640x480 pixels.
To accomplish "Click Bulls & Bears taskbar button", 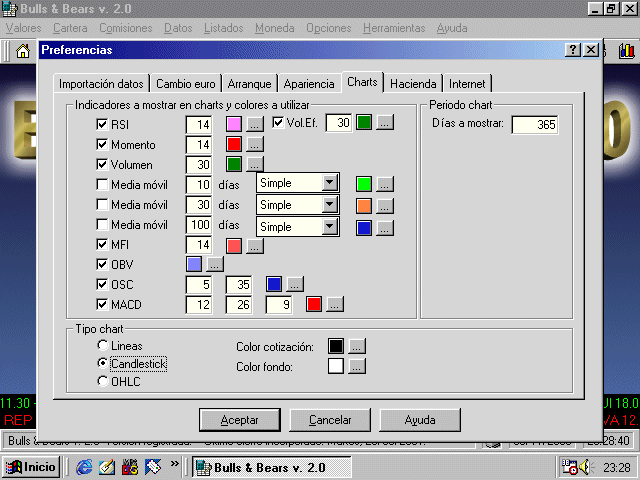I will pos(272,467).
